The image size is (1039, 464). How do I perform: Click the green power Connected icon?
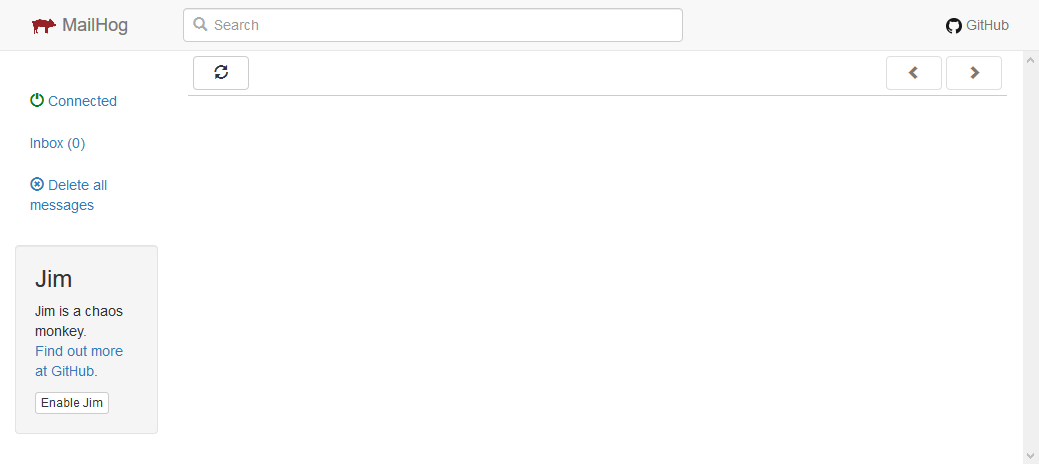click(37, 100)
